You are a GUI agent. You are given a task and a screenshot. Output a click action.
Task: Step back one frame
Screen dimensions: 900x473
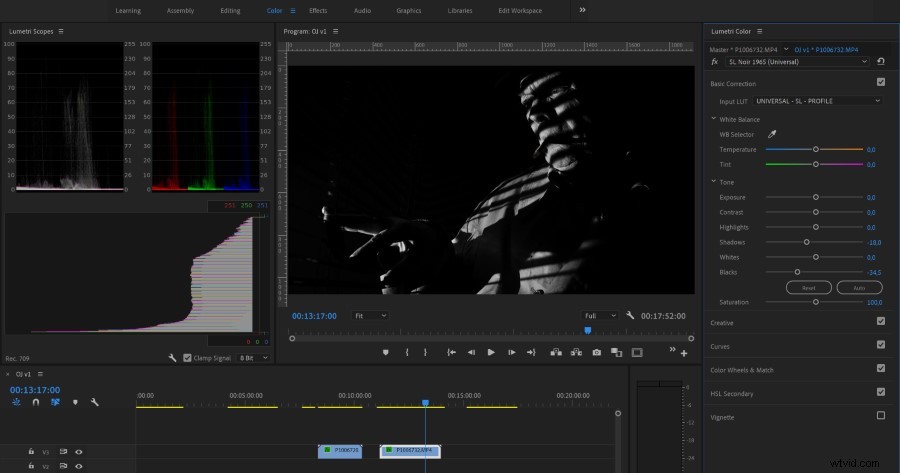[471, 352]
